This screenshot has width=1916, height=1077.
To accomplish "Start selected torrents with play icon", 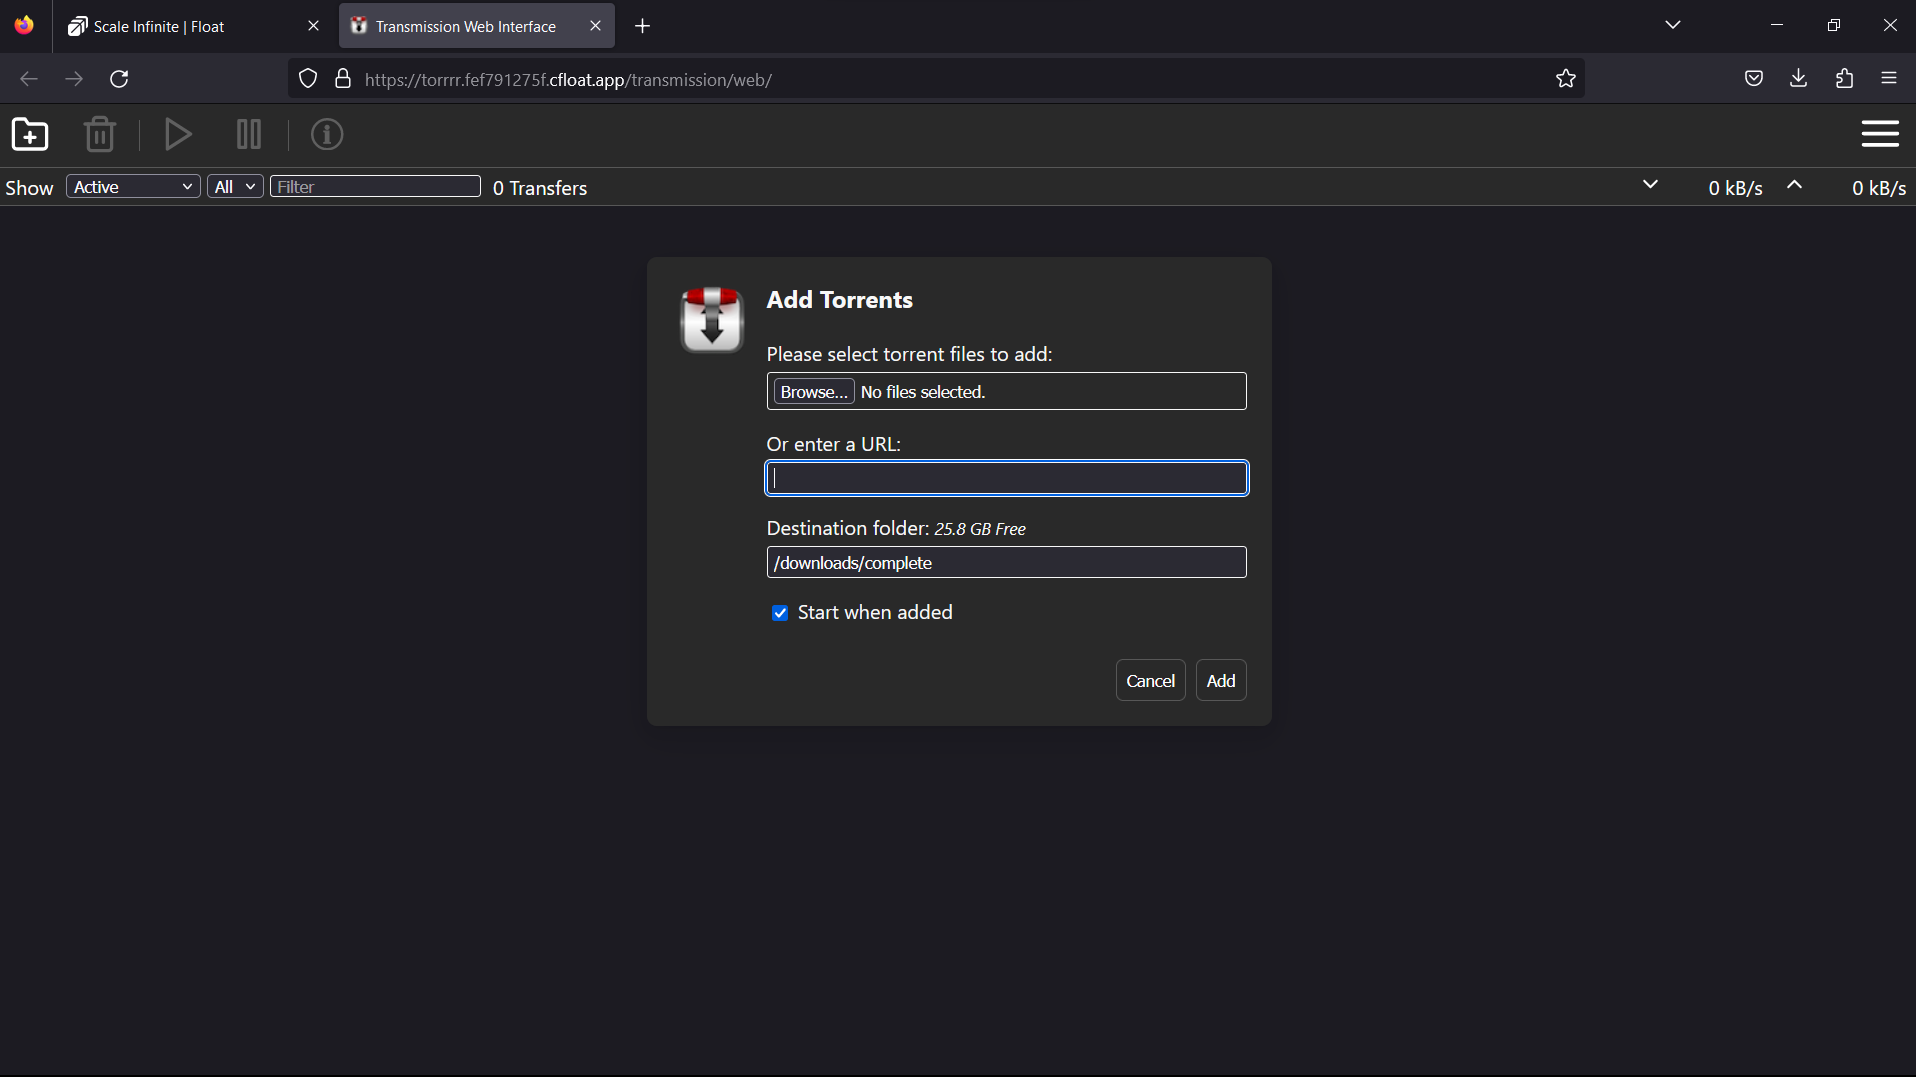I will tap(178, 134).
